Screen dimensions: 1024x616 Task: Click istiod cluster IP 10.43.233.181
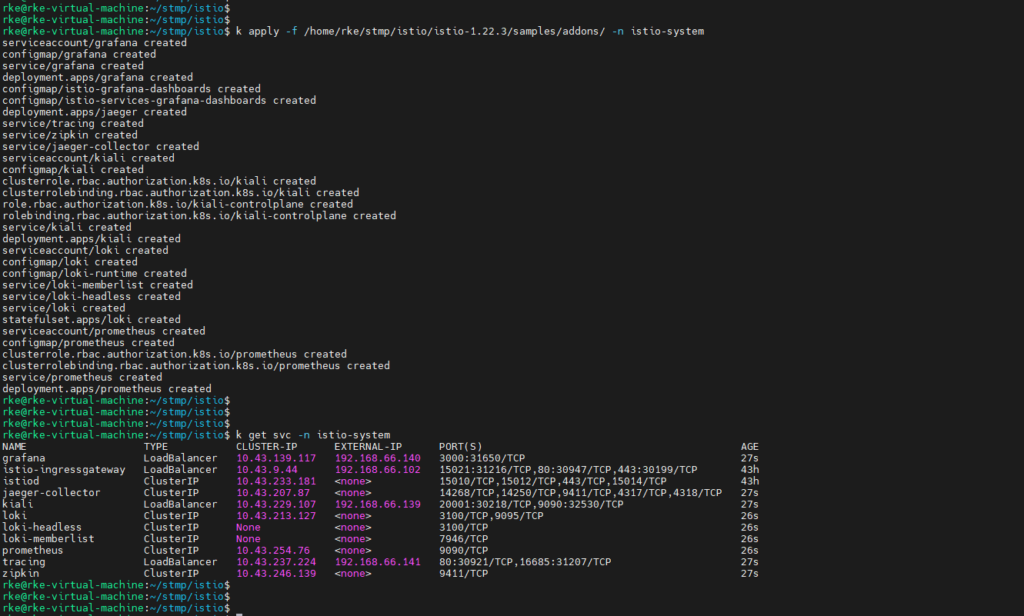pyautogui.click(x=276, y=481)
